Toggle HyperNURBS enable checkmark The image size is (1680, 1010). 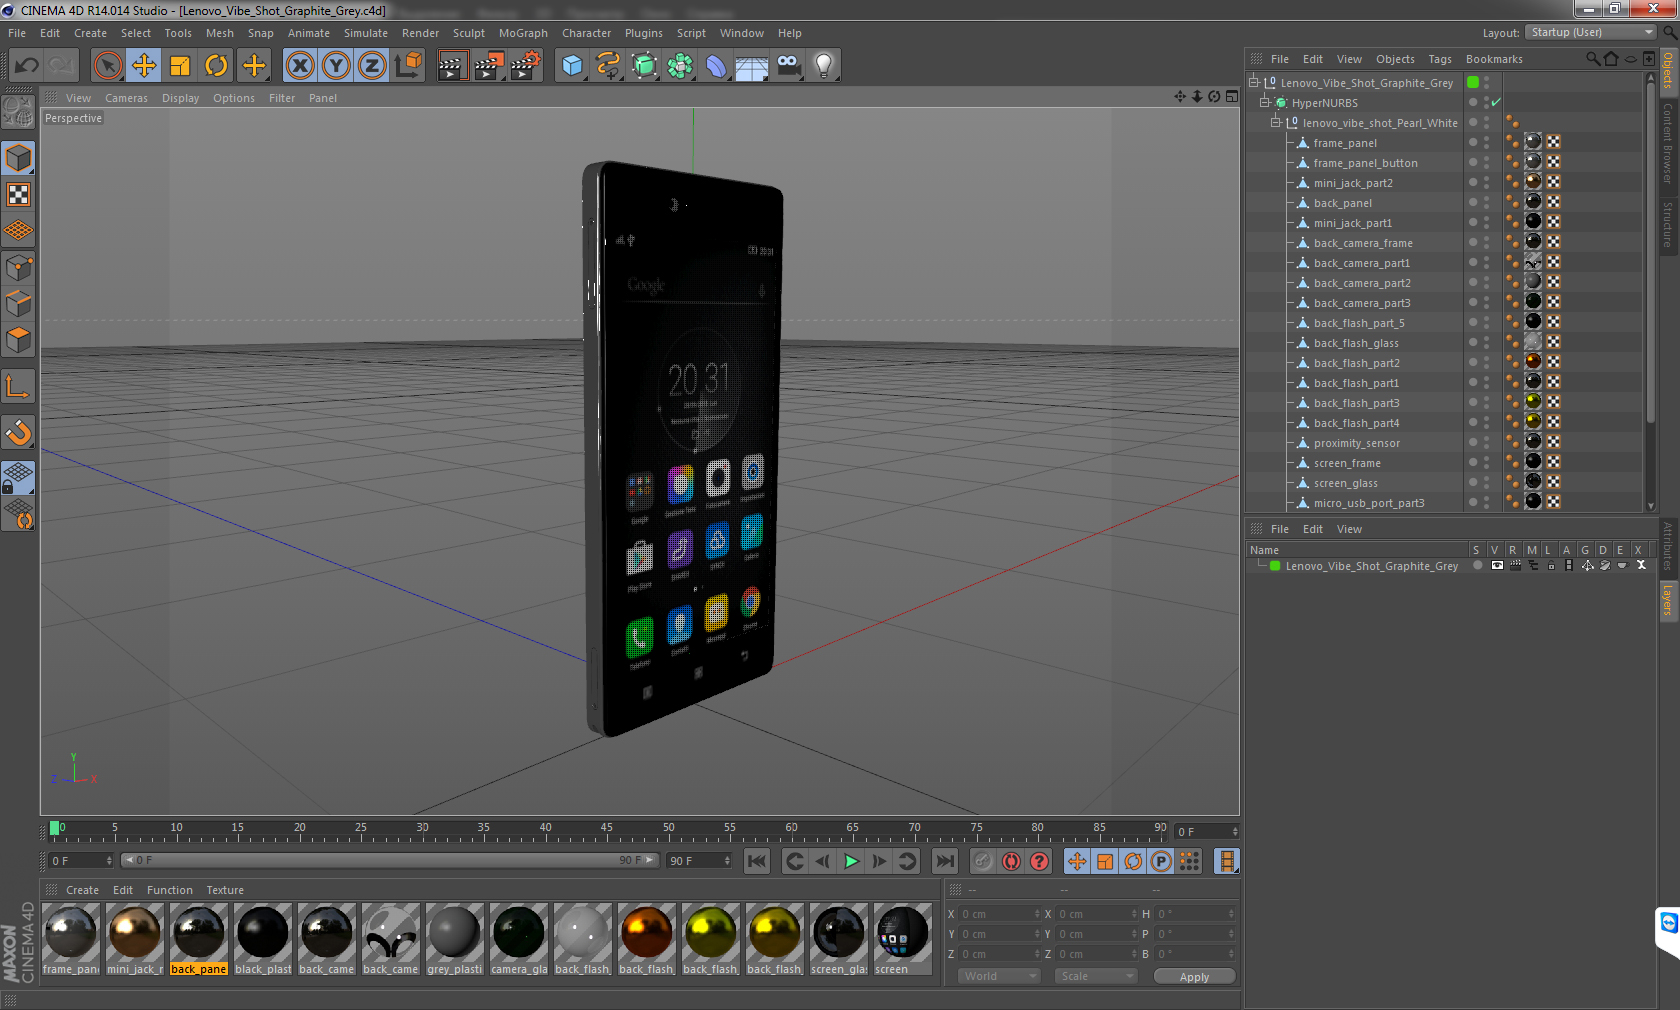click(x=1496, y=103)
